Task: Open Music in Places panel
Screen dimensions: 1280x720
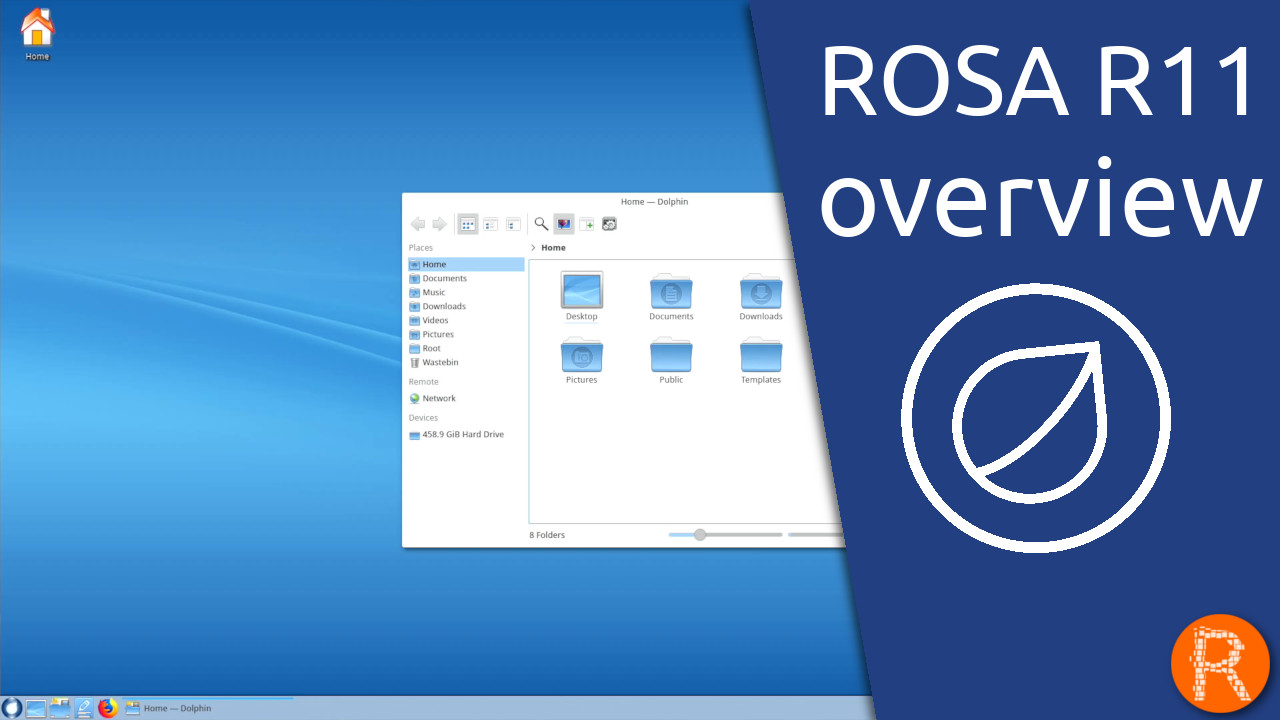Action: (466, 292)
